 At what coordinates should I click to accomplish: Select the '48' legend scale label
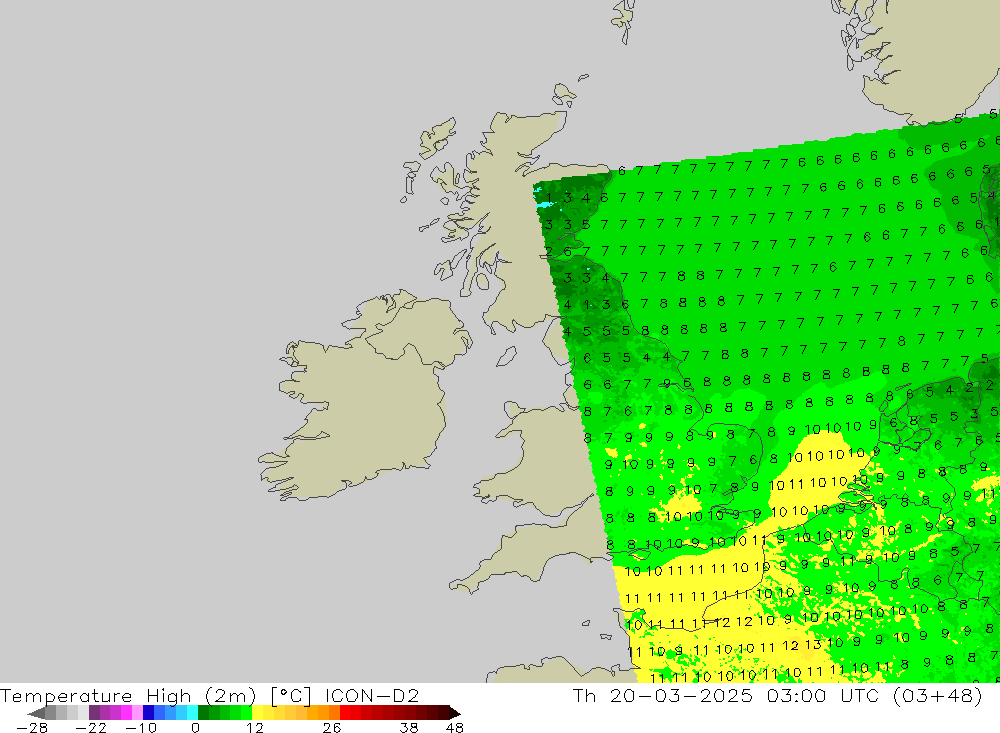pos(455,728)
